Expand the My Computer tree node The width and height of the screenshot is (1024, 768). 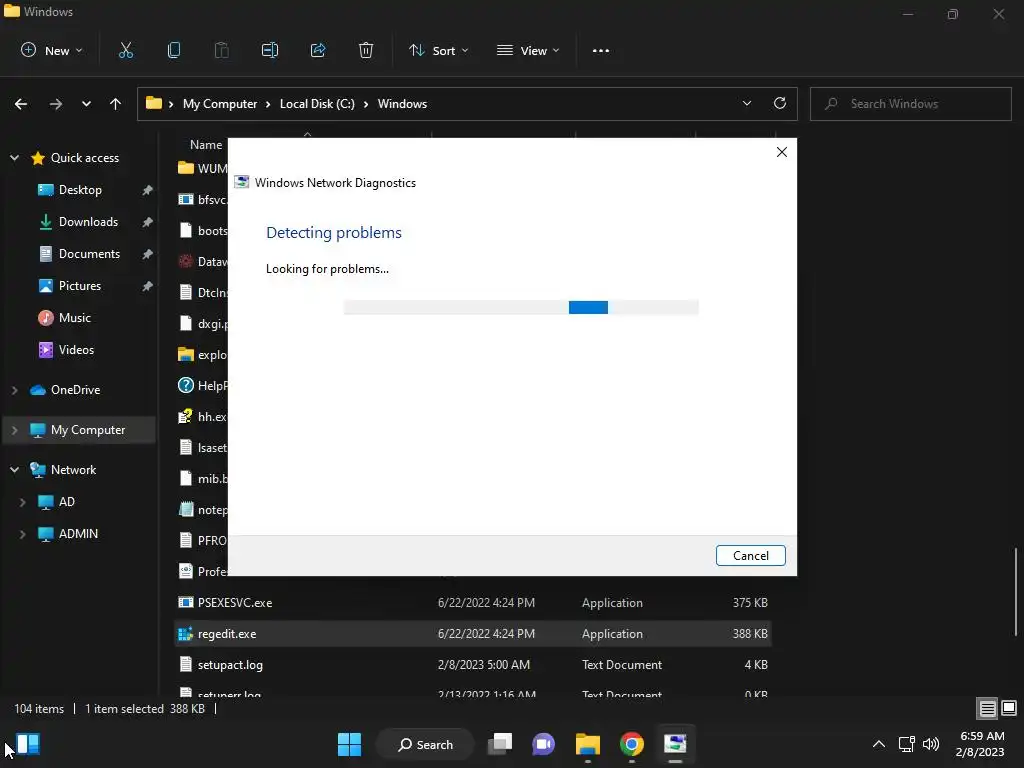click(14, 430)
